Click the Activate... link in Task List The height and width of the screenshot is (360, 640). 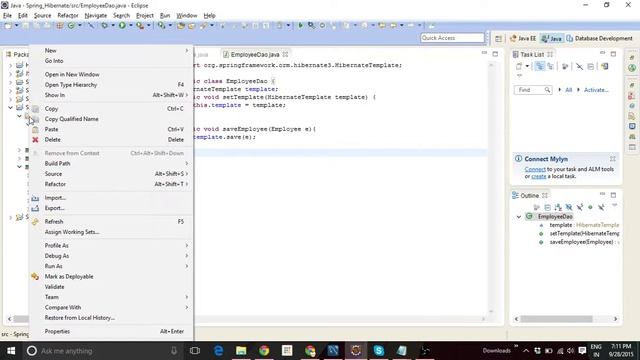click(596, 90)
